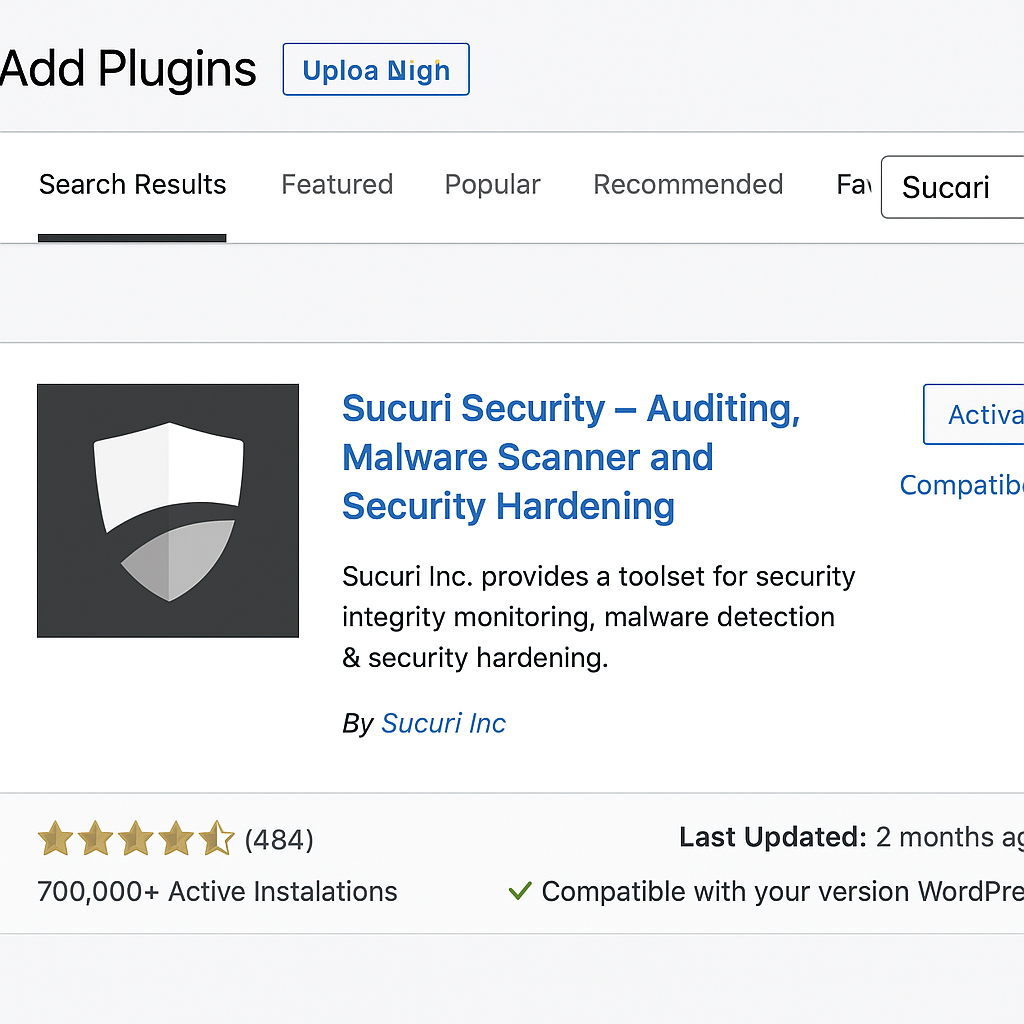
Task: Click the half-filled fifth rating star
Action: pos(217,838)
